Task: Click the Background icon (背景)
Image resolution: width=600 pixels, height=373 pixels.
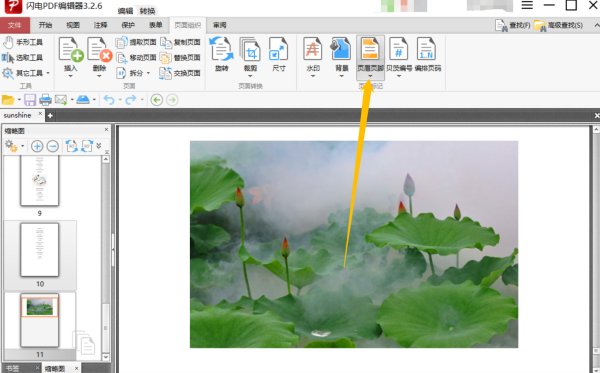Action: (x=341, y=49)
